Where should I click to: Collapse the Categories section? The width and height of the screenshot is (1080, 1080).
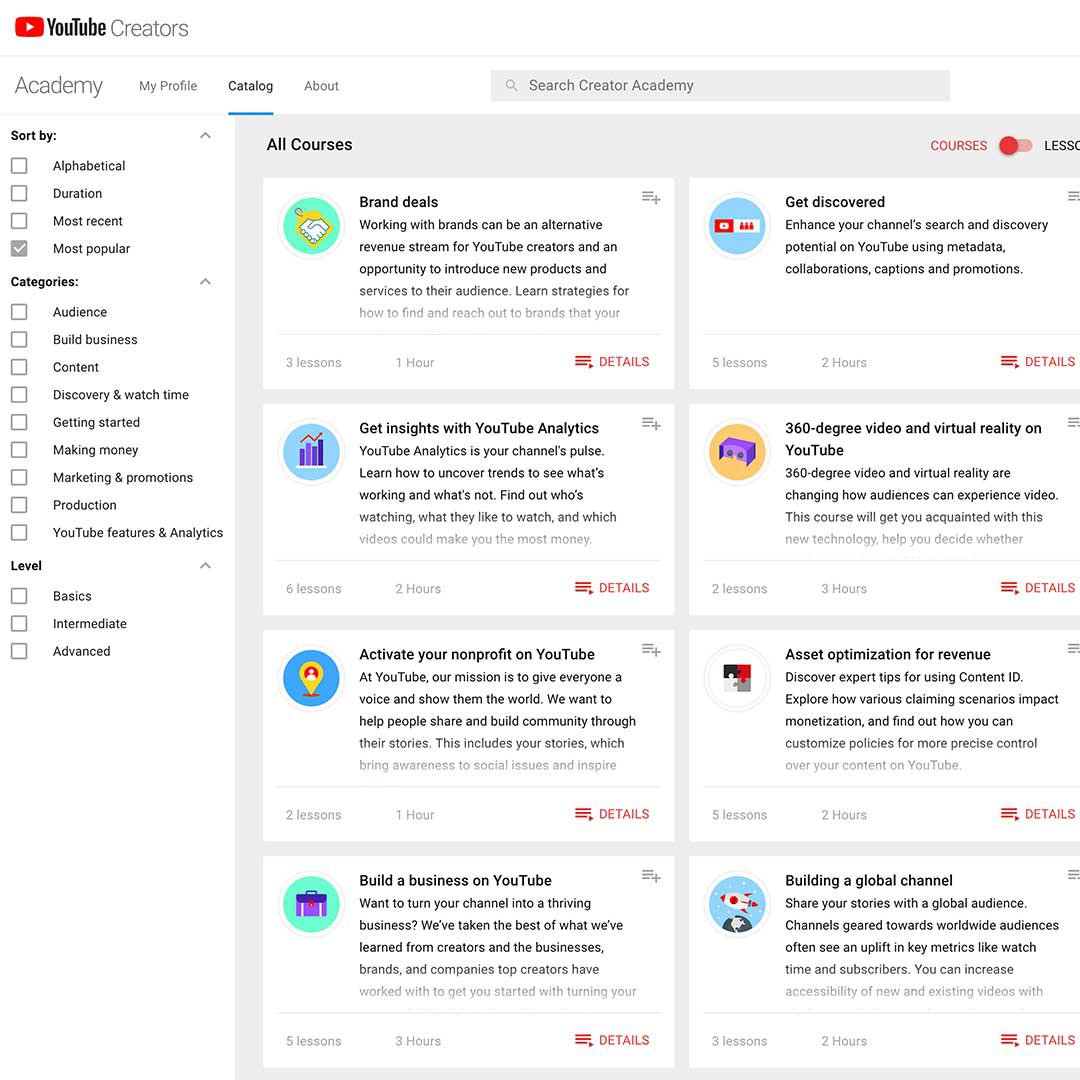tap(205, 281)
